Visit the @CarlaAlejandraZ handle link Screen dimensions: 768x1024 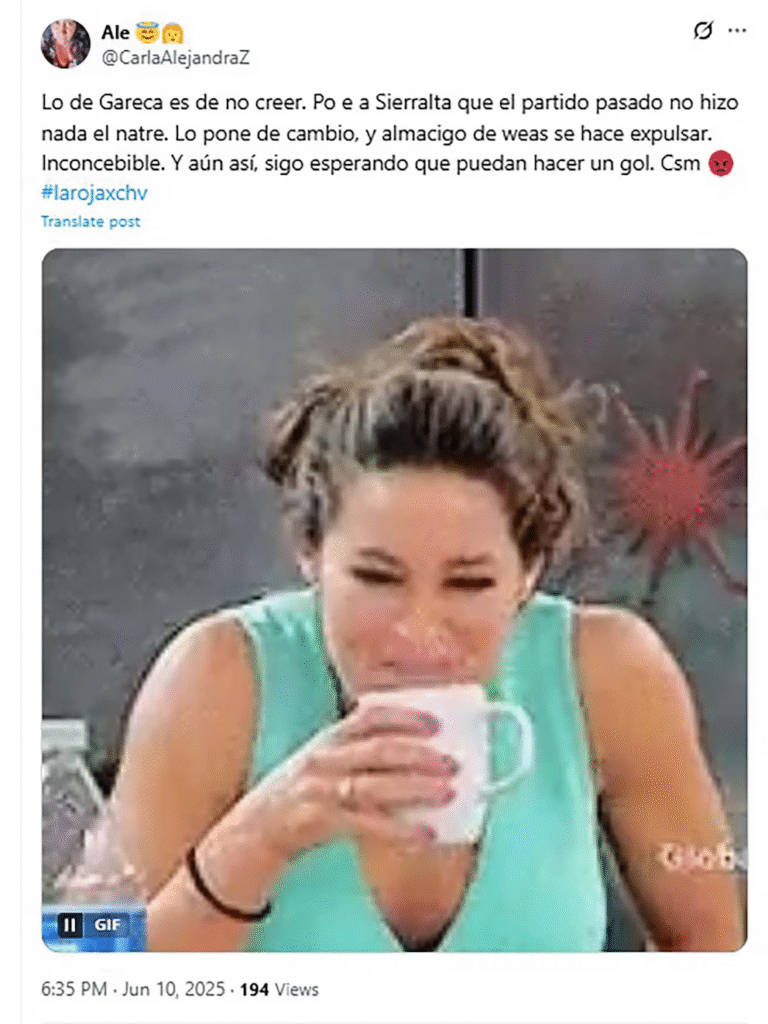(x=176, y=58)
